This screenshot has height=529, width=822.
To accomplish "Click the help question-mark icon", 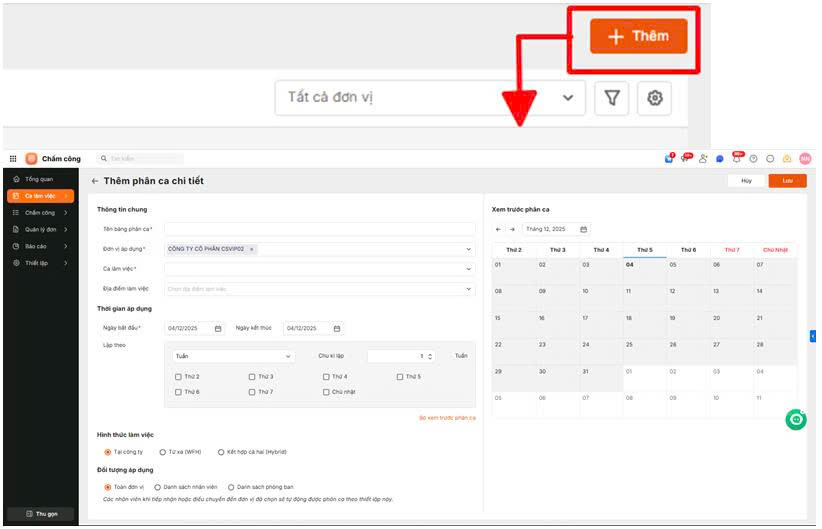I will [x=753, y=158].
